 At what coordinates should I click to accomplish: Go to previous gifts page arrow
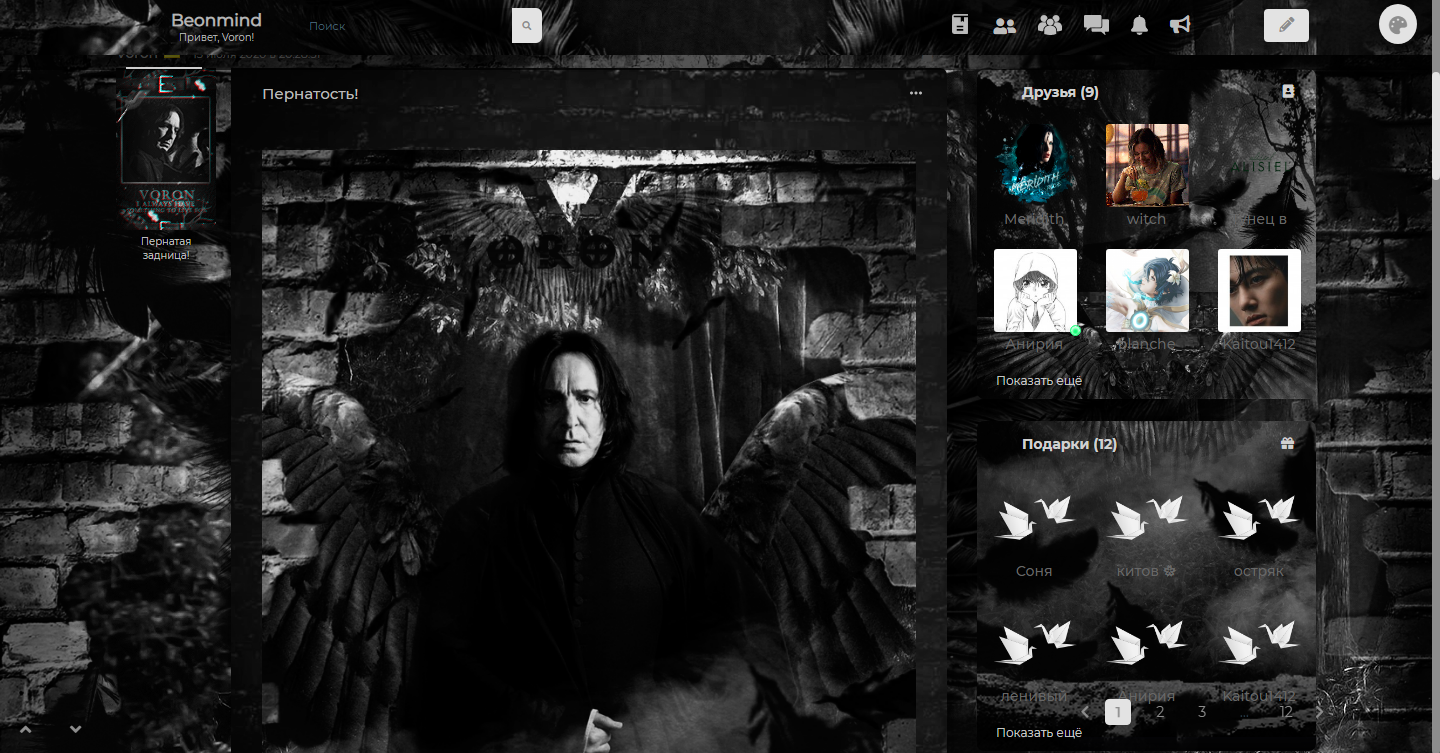pos(1086,712)
